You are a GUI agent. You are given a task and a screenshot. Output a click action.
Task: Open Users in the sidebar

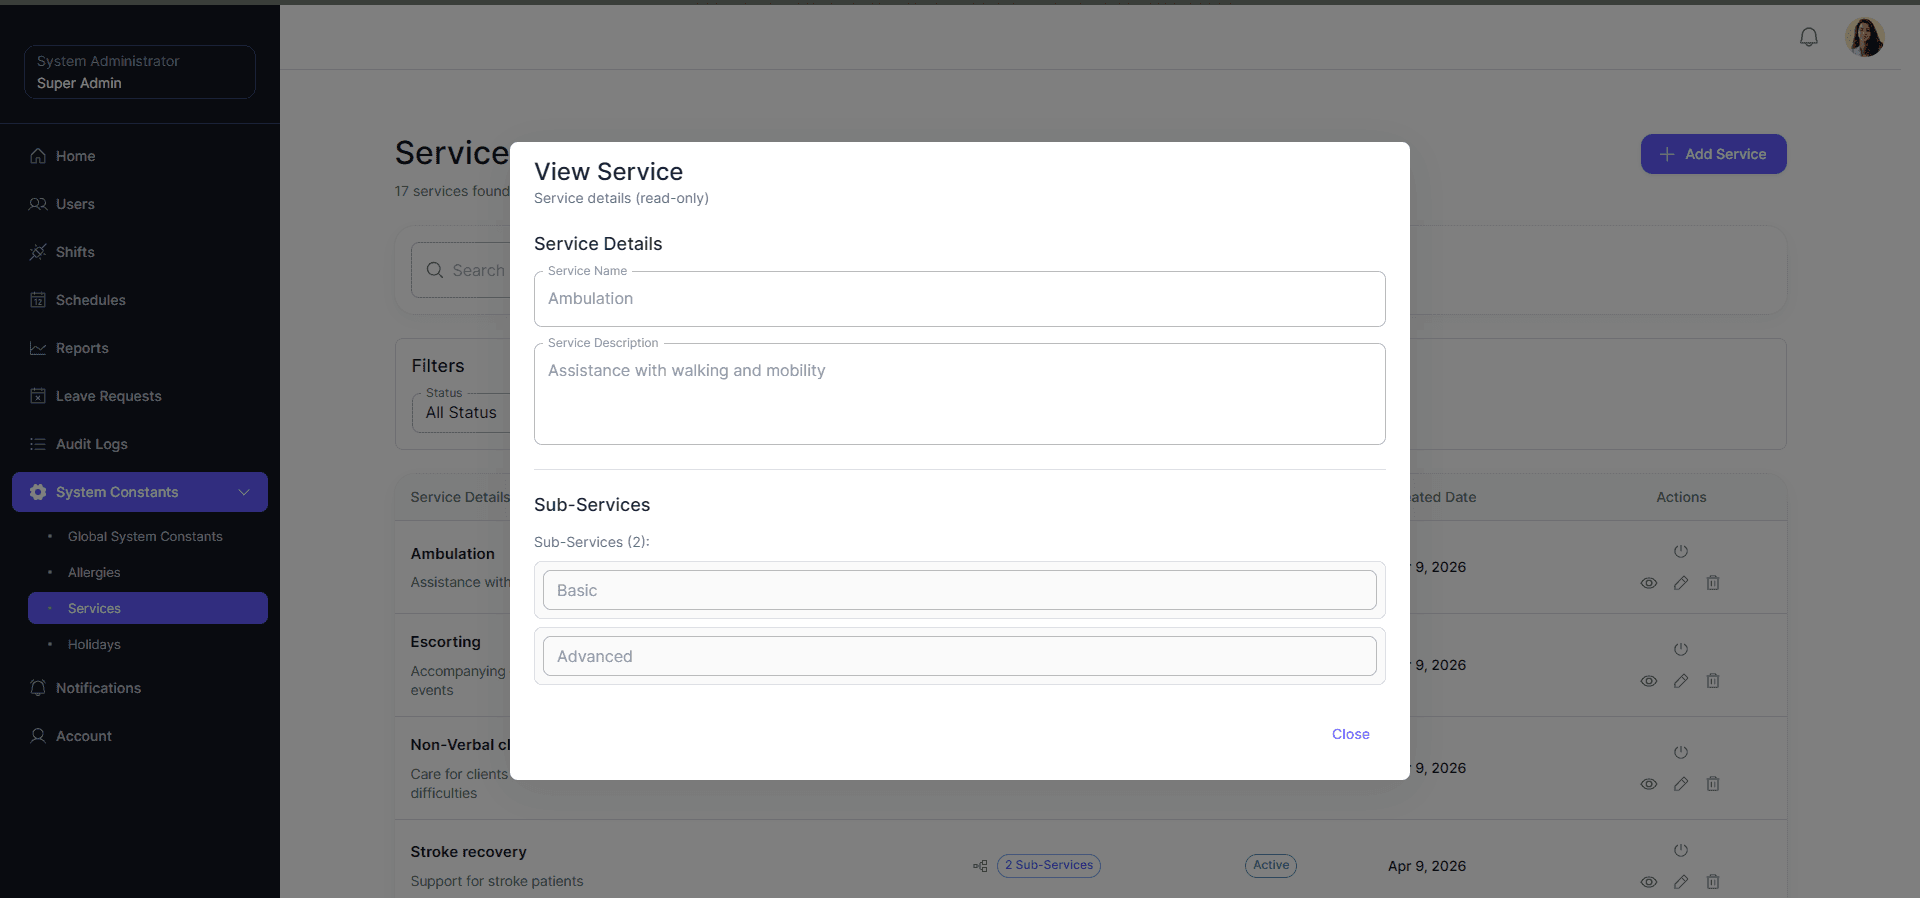(140, 204)
